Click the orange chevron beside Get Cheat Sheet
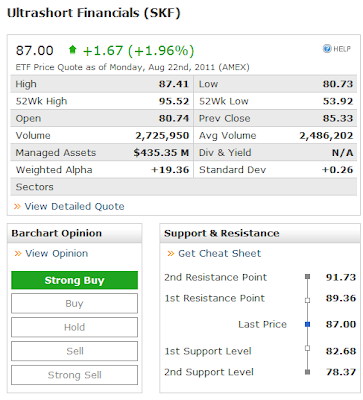Viewport: 363px width, 400px height. (171, 254)
